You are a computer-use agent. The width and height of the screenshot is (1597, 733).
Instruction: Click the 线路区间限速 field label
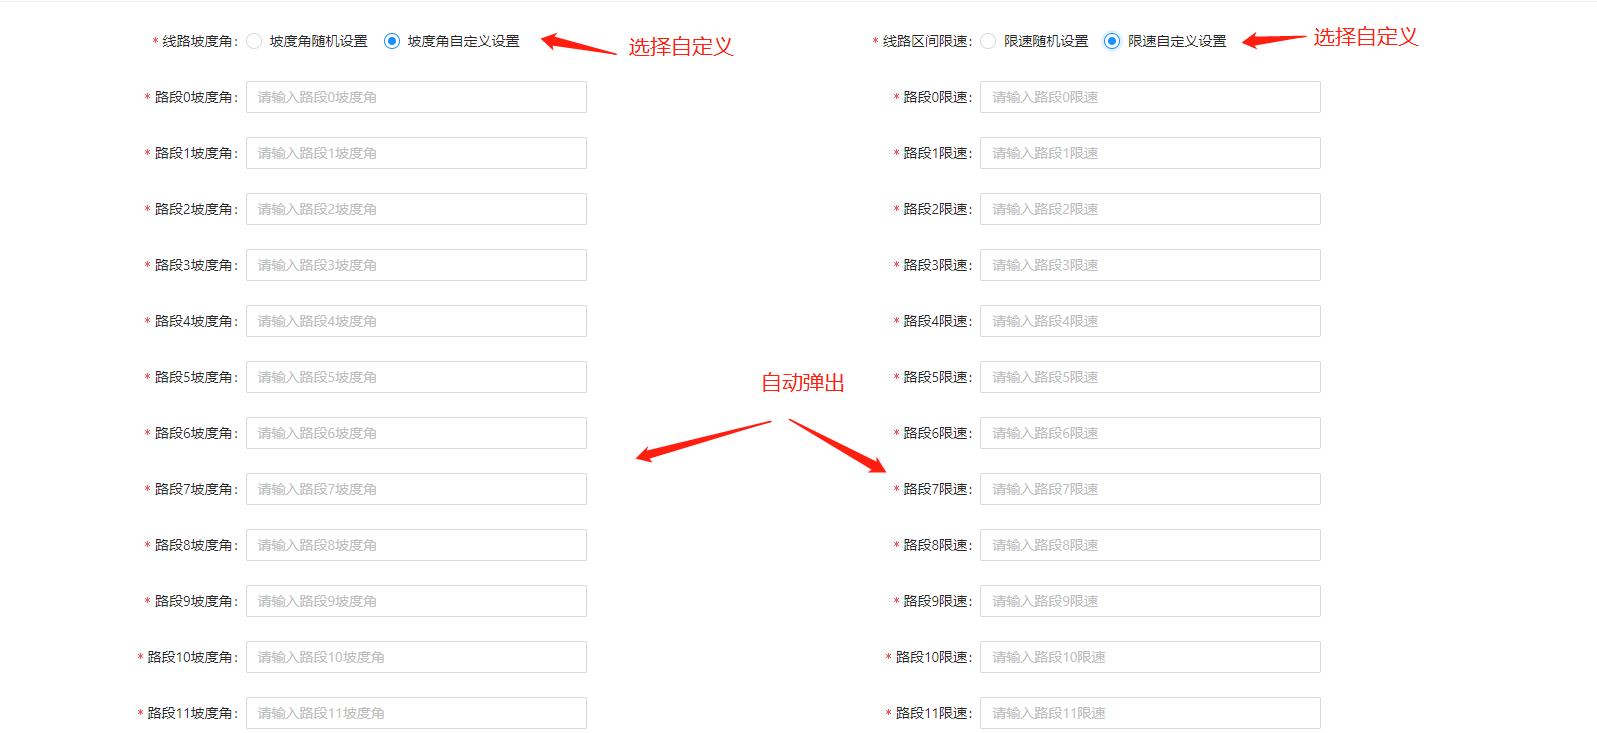click(x=925, y=41)
